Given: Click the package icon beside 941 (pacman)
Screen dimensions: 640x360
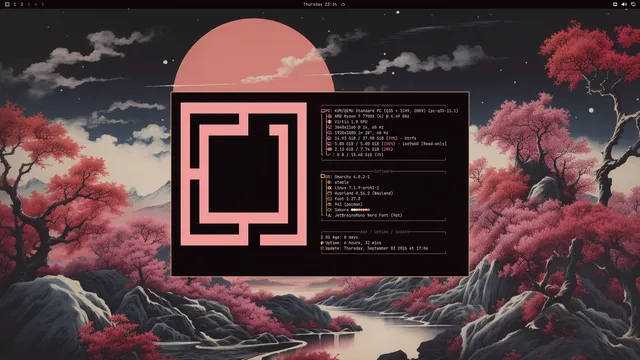Looking at the screenshot, I should [329, 204].
